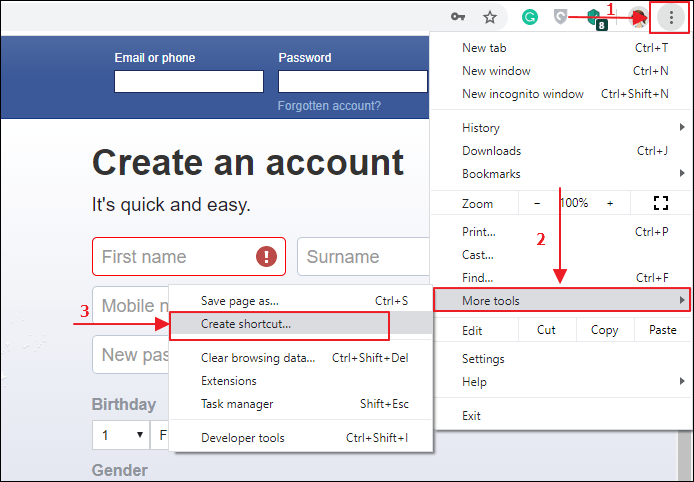Click the page vertical scrollbar
Screen dimensions: 694x482
[684, 456]
